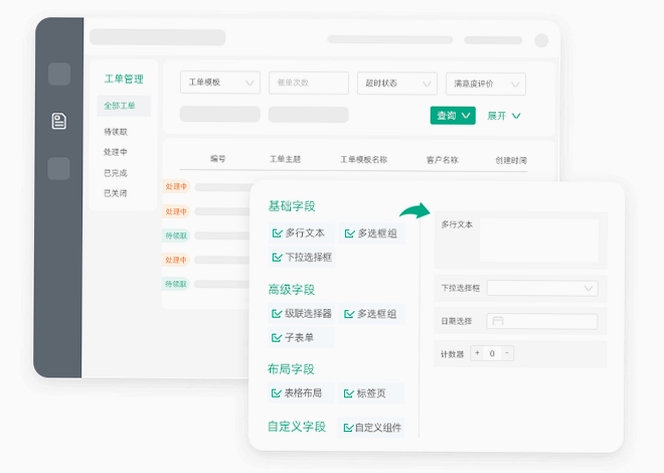This screenshot has width=664, height=473.
Task: Click the 编号 column header
Action: click(218, 159)
